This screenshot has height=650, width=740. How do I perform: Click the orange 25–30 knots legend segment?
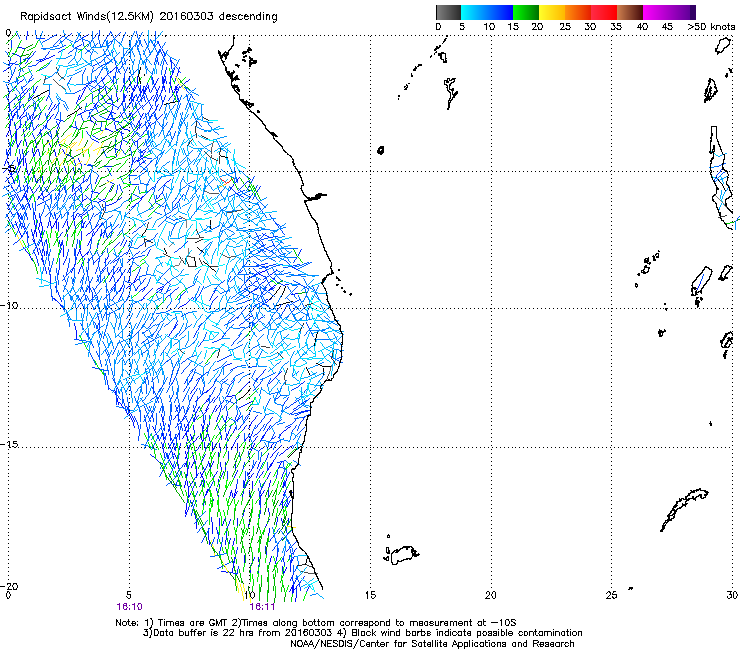(x=578, y=12)
